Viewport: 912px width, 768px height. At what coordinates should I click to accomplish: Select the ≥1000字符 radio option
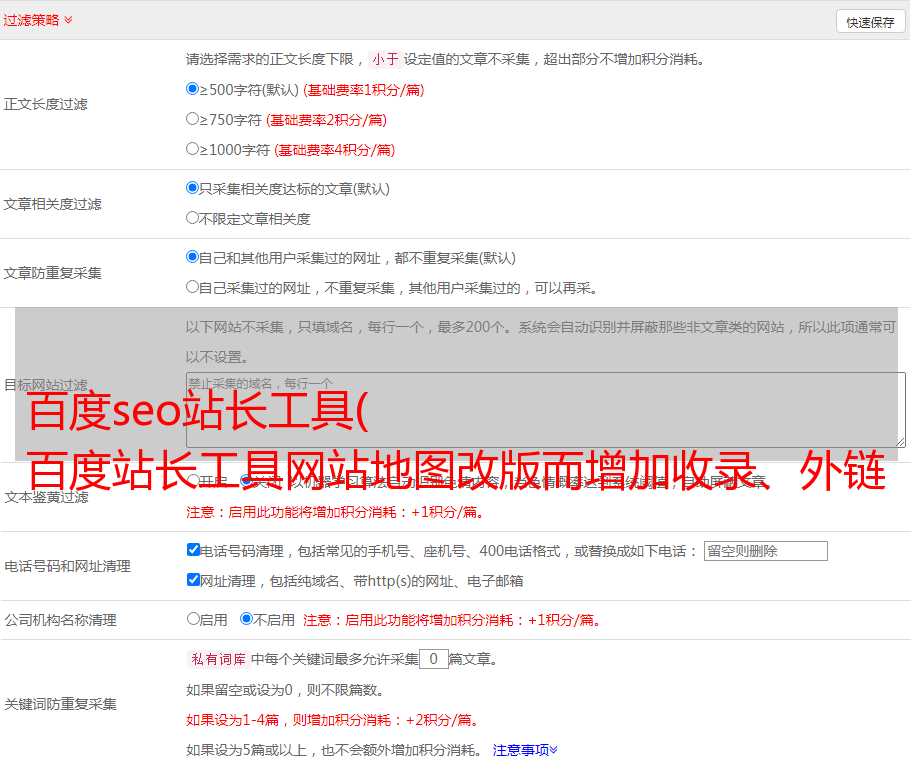pos(193,149)
